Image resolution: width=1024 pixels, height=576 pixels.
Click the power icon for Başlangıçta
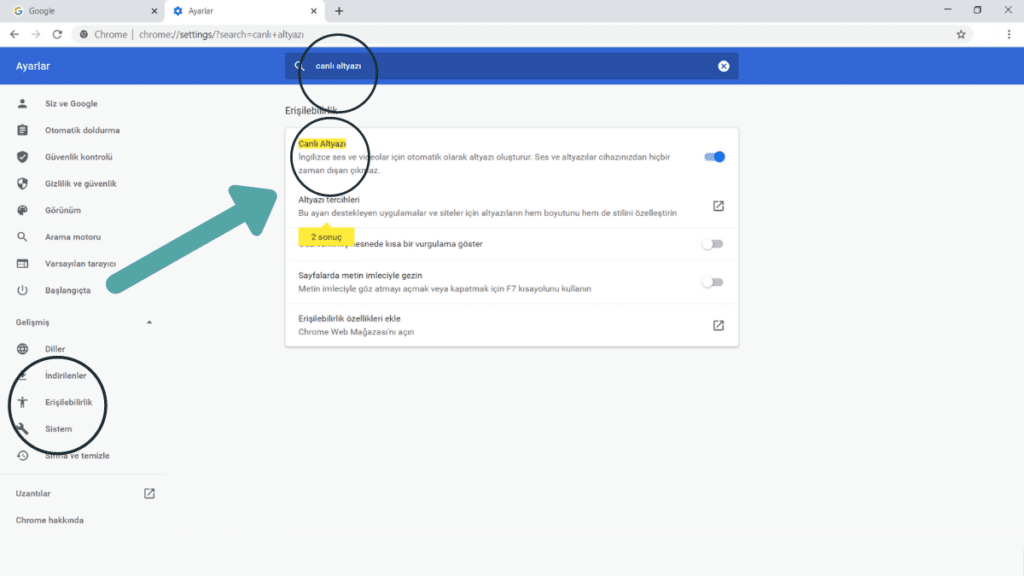22,290
